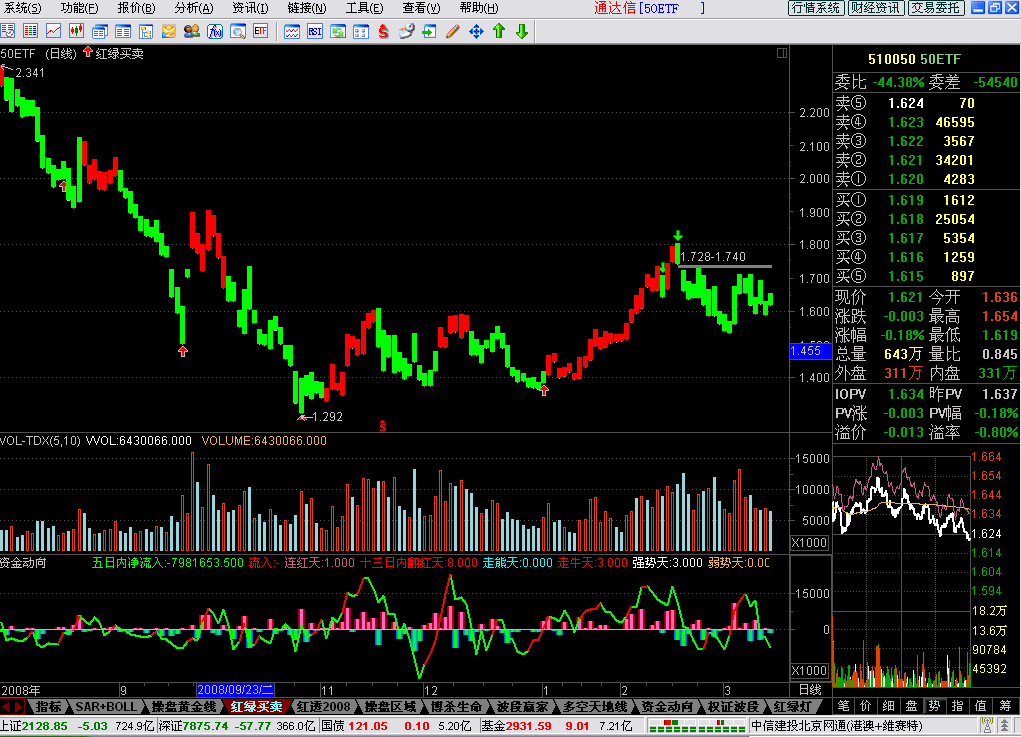Select the SAR+BOLL tab
The height and width of the screenshot is (737, 1021).
(106, 706)
